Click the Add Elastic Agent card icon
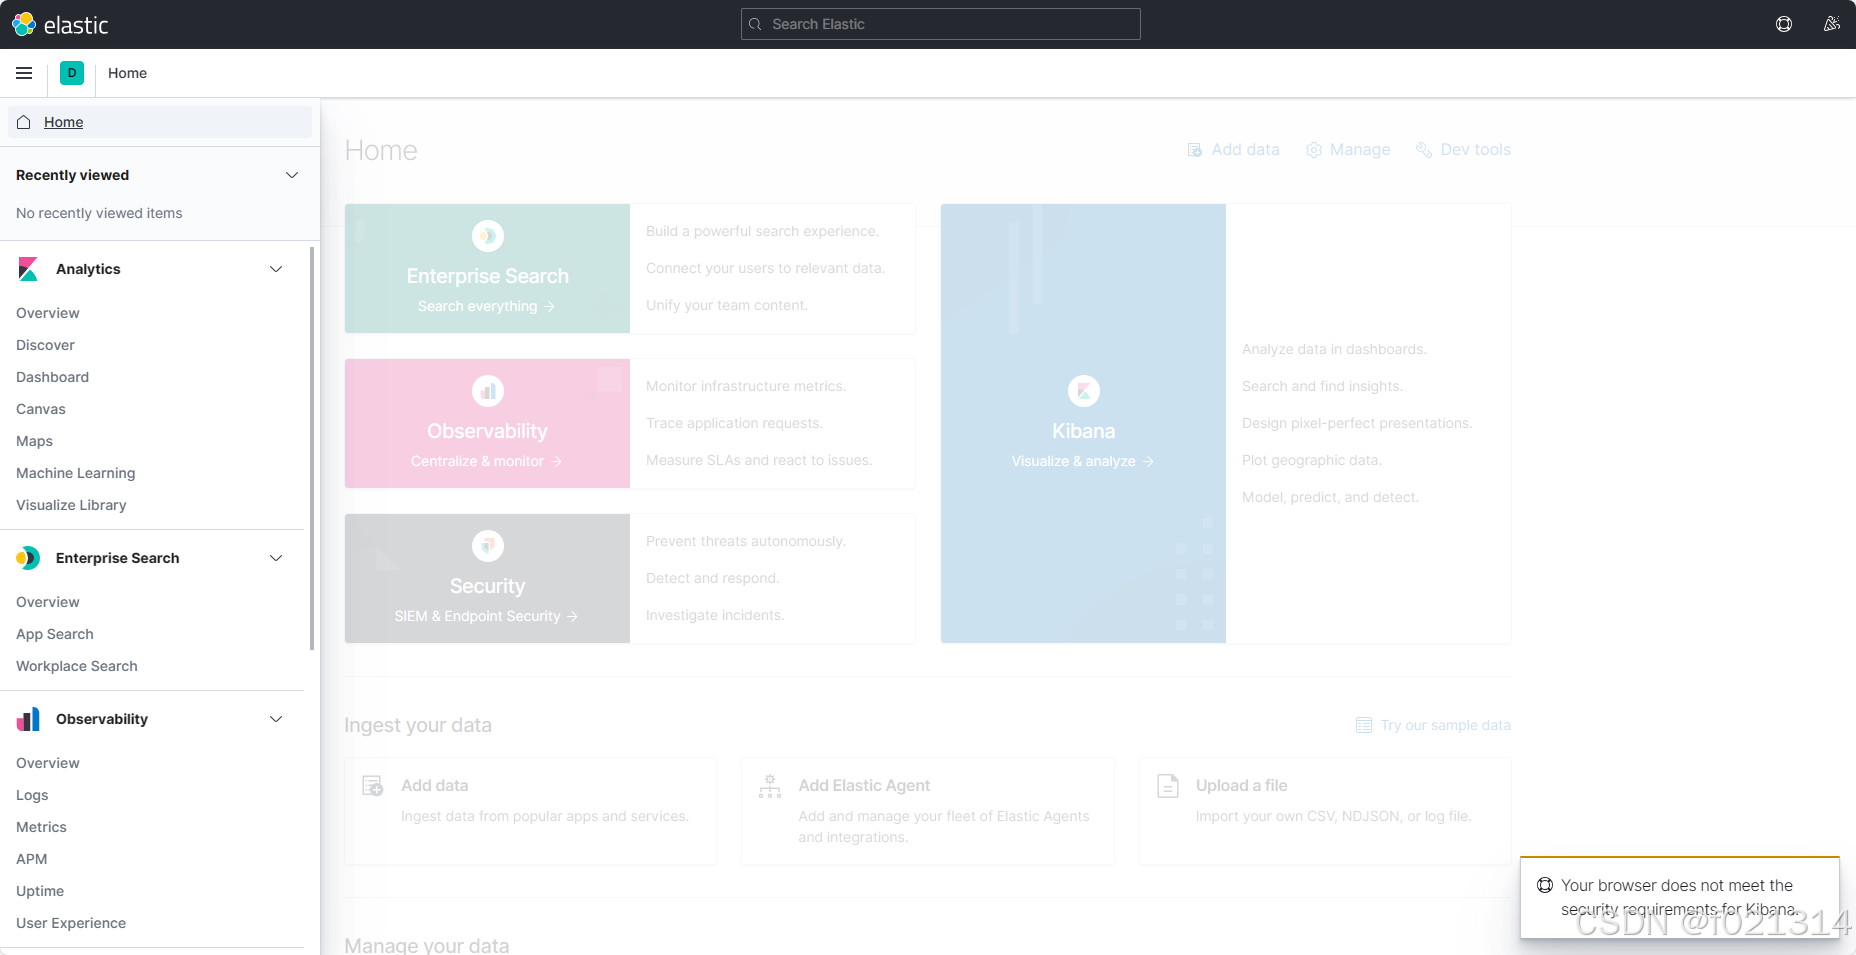 point(770,786)
